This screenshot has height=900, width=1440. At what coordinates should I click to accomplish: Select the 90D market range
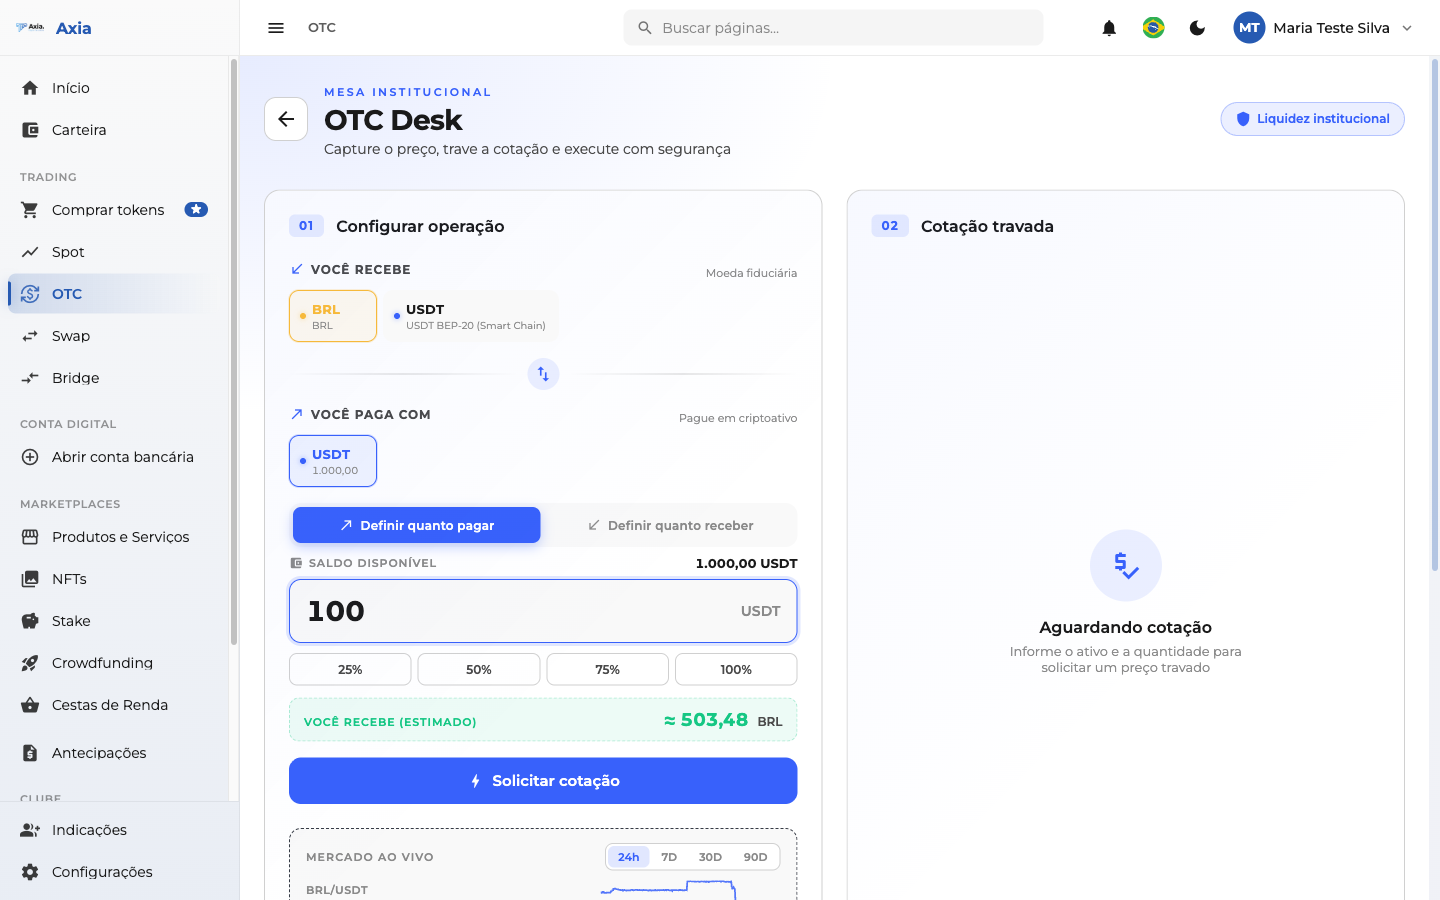tap(755, 857)
